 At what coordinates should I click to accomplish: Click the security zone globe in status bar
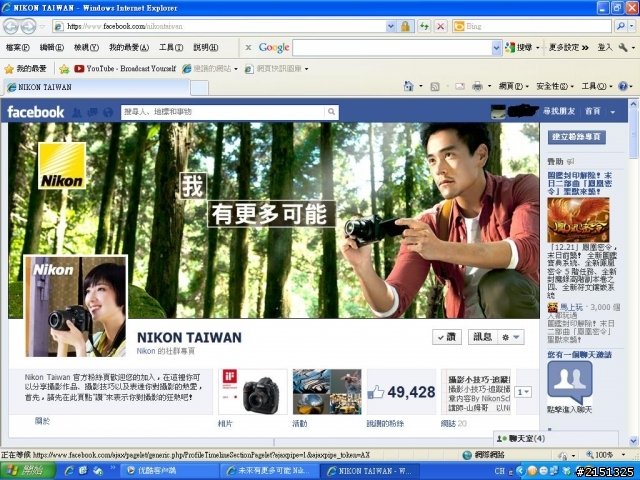tap(467, 455)
